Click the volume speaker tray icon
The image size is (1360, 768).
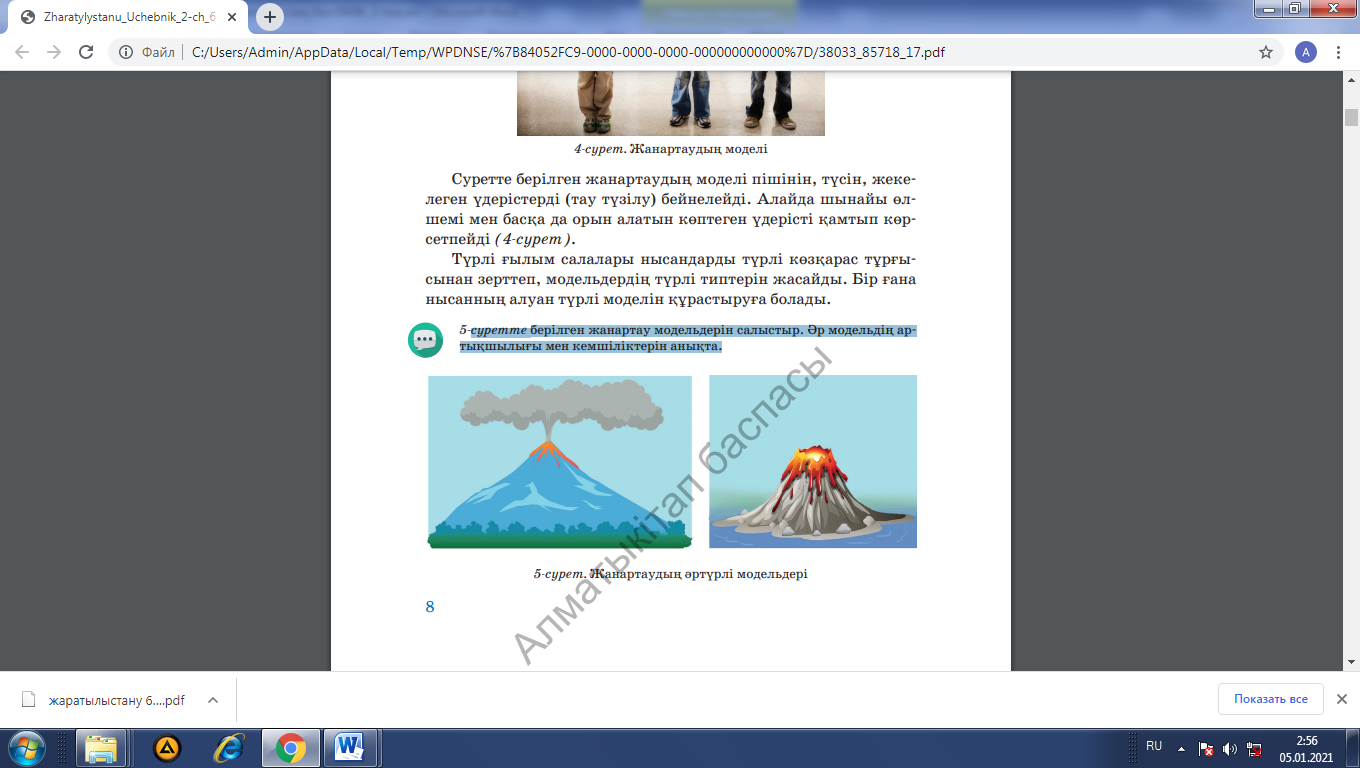pyautogui.click(x=1230, y=748)
